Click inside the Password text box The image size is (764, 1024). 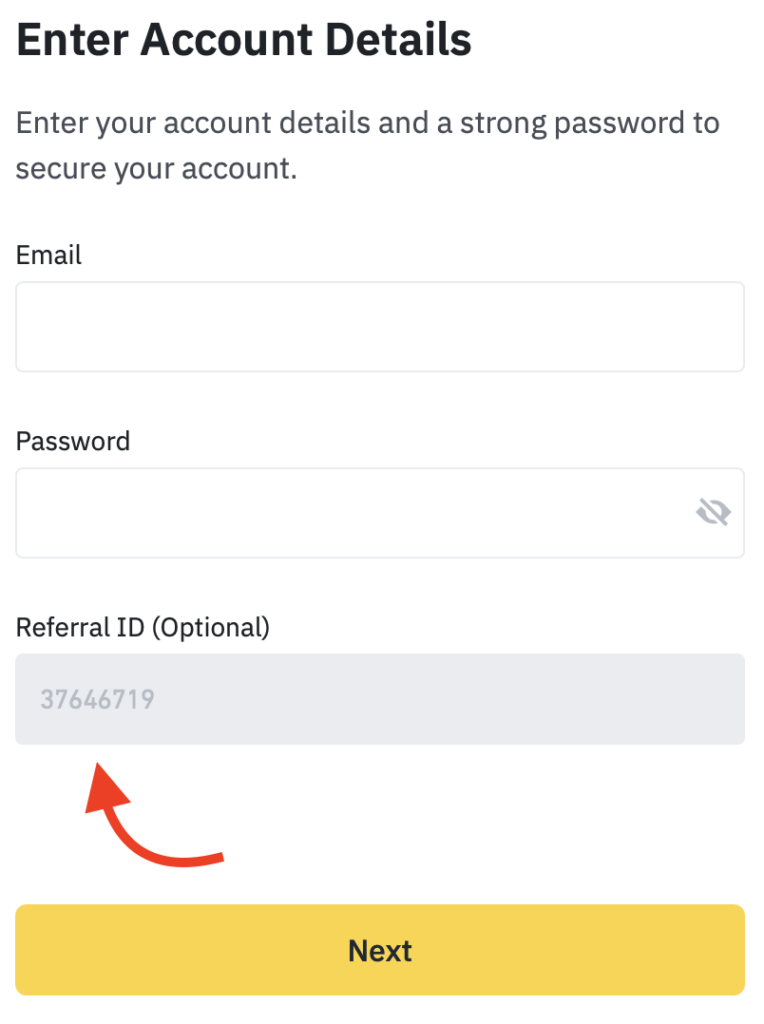350,513
